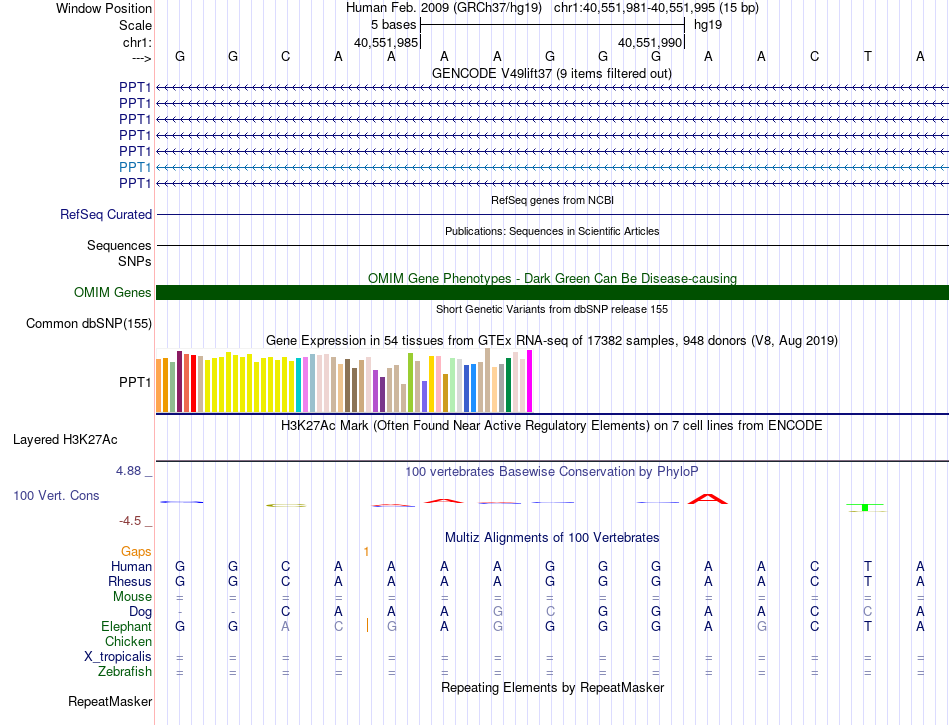This screenshot has width=950, height=725.
Task: Click the -4.5 lower conservation scale value
Action: tap(130, 521)
